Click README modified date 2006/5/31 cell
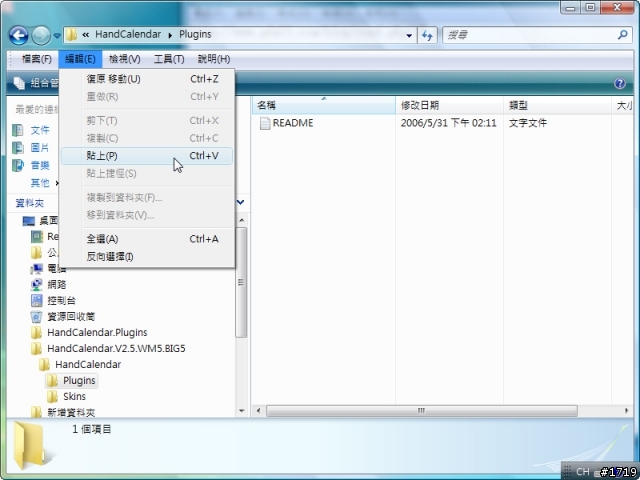This screenshot has width=640, height=480. 449,123
